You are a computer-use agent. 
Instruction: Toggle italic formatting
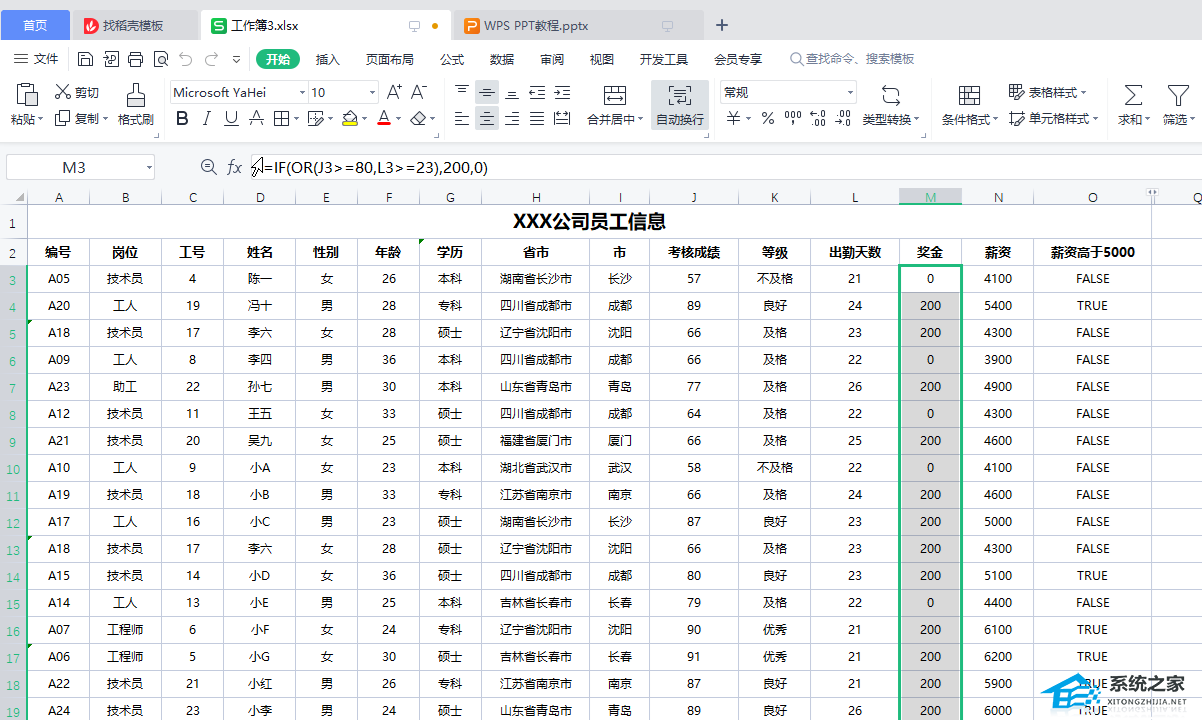click(x=207, y=119)
